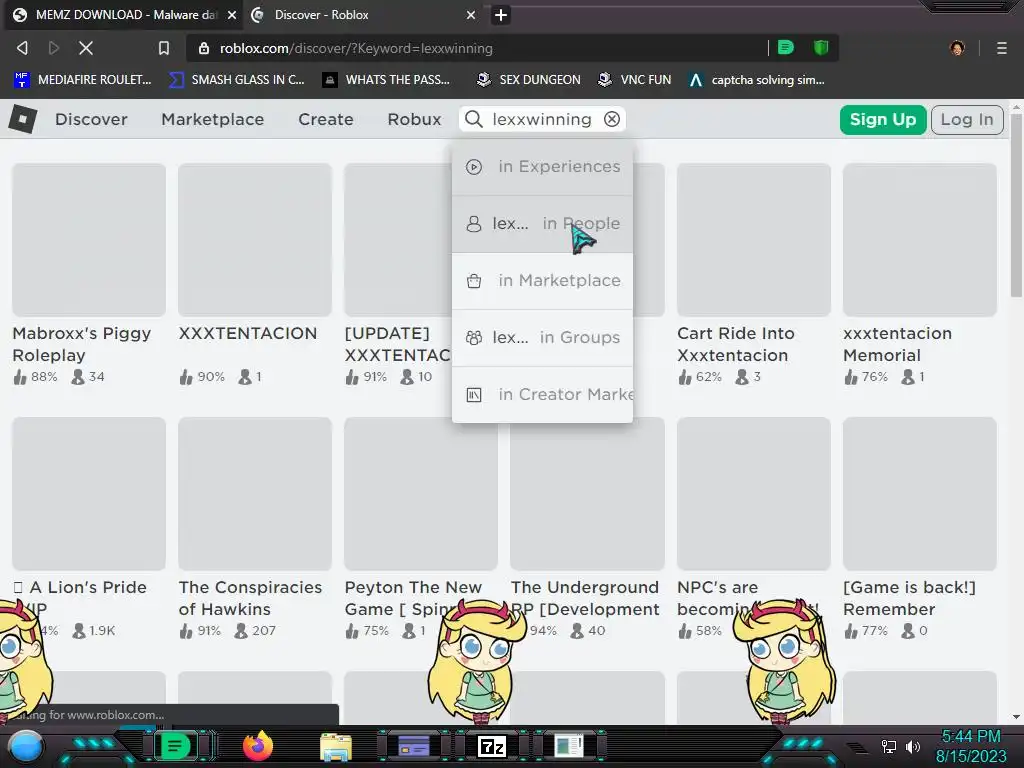Screen dimensions: 1024x768
Task: Open Cart Ride Into Xxxtentacion thumbnail
Action: pos(754,240)
